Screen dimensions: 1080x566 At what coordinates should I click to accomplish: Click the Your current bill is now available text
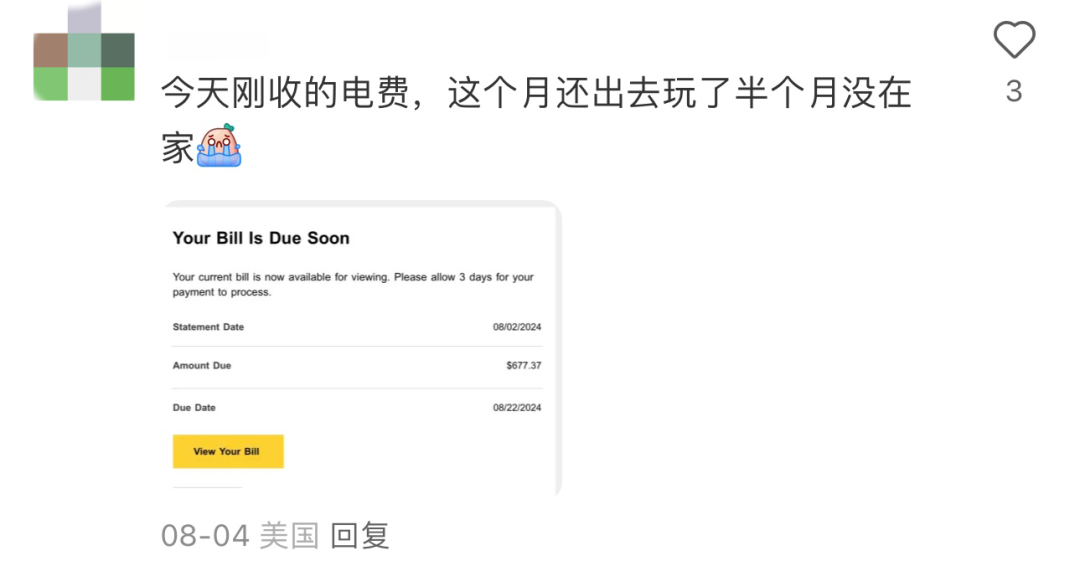[x=353, y=284]
